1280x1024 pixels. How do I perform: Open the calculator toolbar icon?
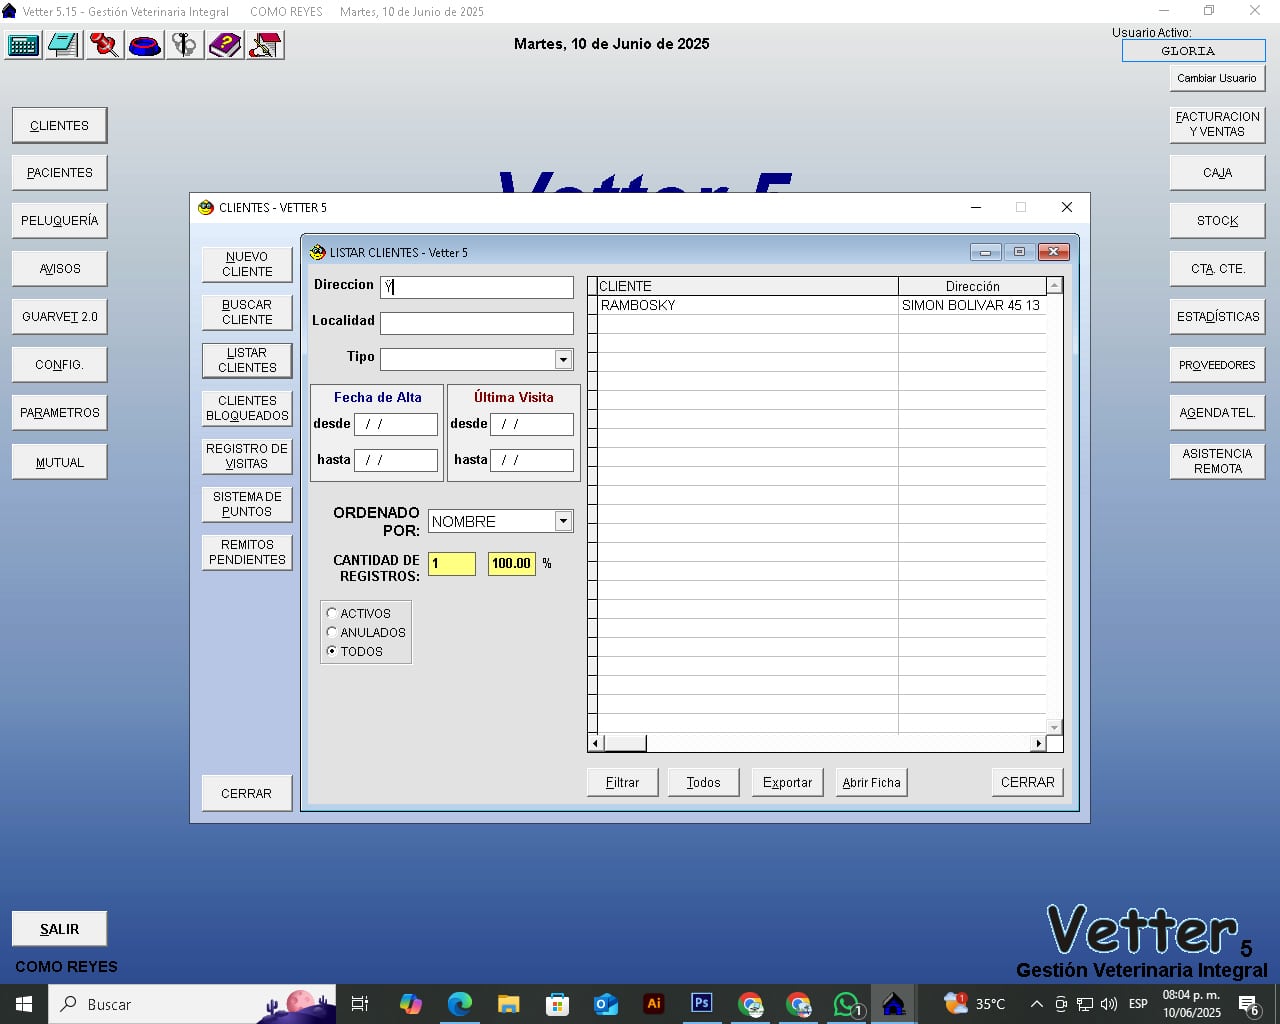coord(23,45)
